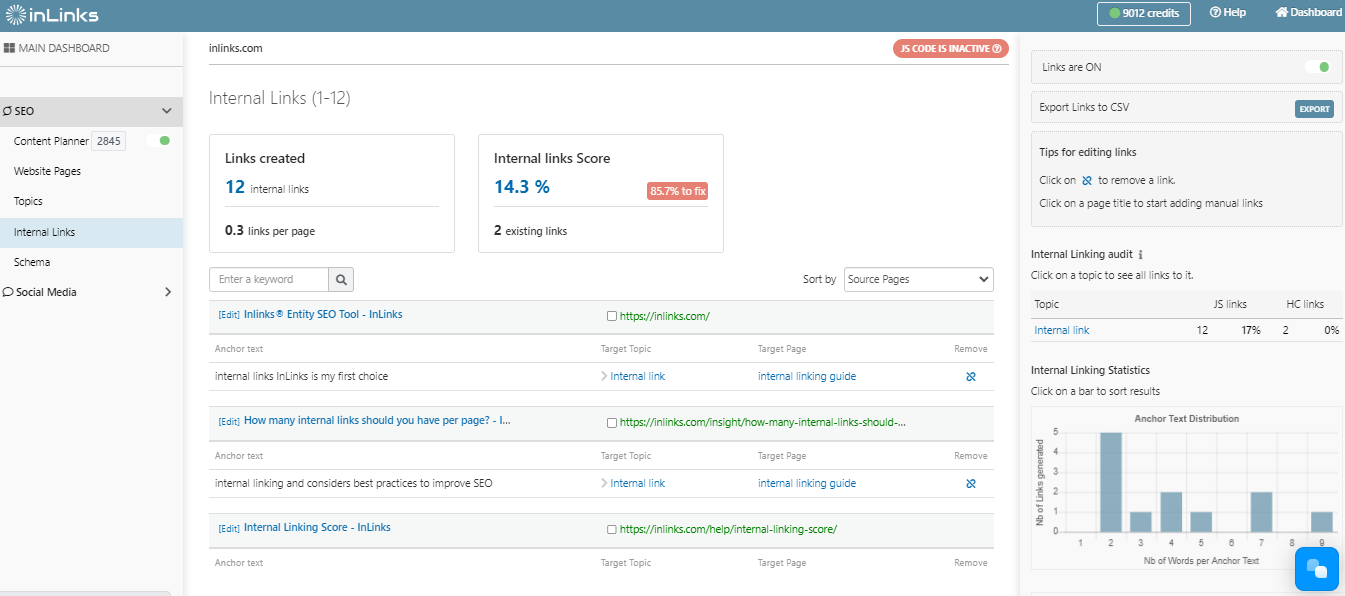Edit the 'How many internal links' page
The width and height of the screenshot is (1345, 596).
coord(229,422)
